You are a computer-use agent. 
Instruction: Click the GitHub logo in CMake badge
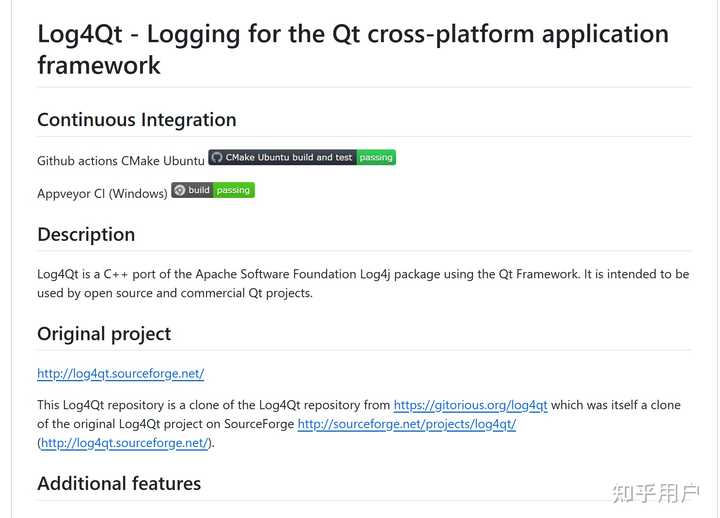click(x=217, y=158)
